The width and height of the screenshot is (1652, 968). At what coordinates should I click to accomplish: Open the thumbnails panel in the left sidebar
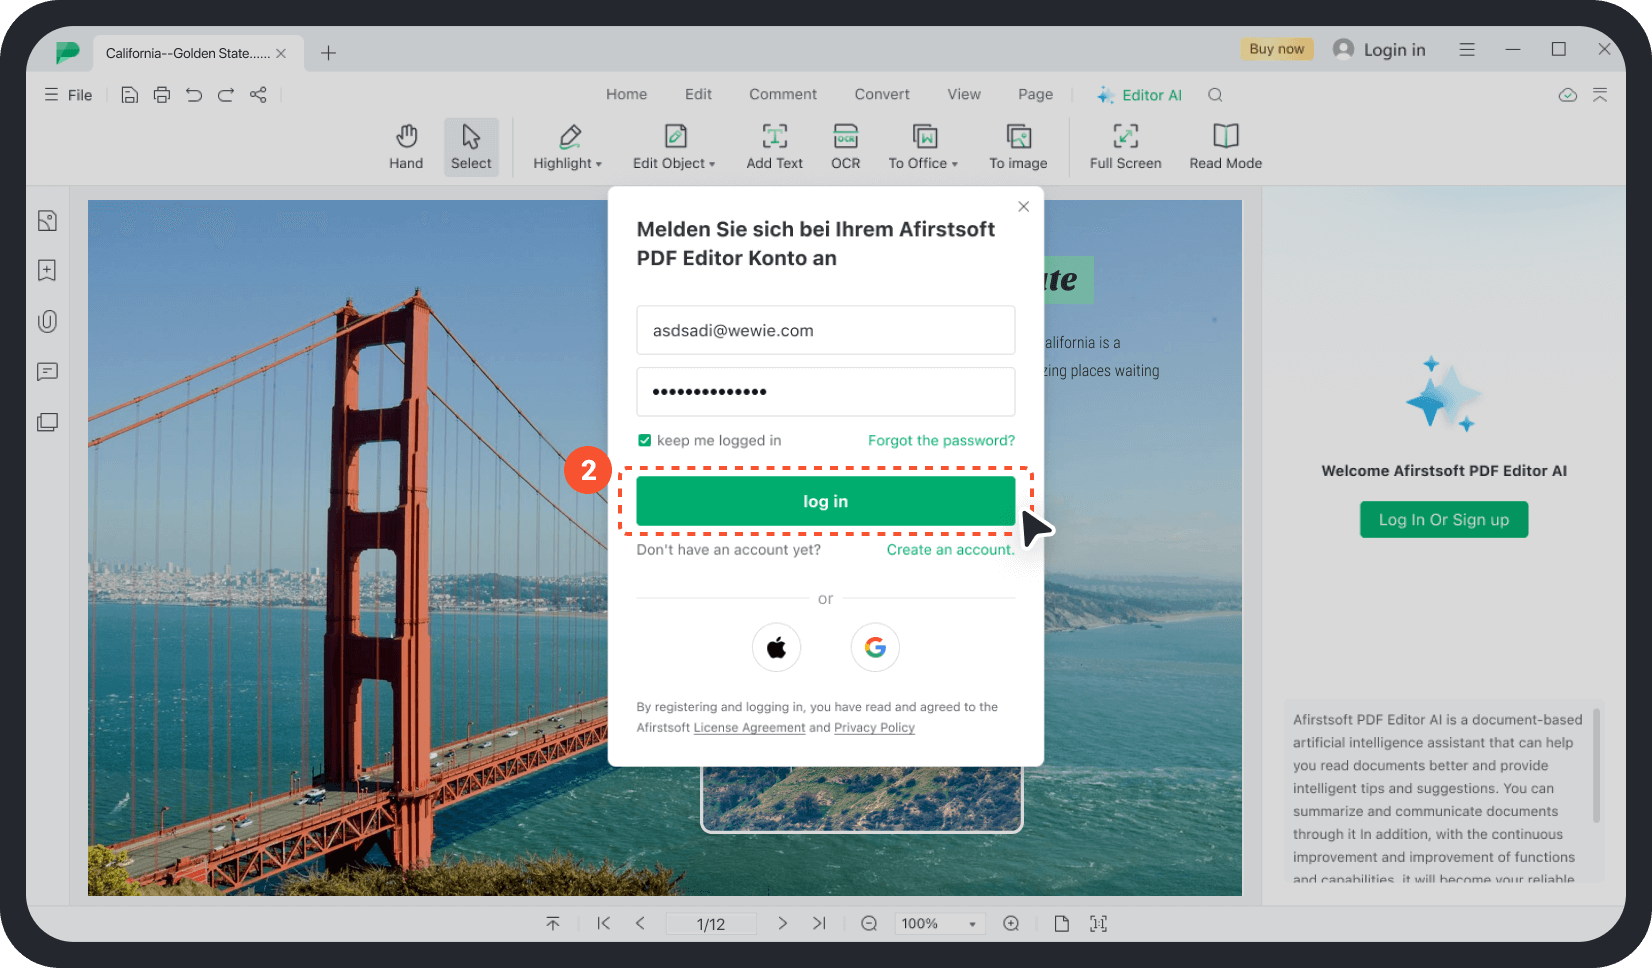(x=47, y=221)
